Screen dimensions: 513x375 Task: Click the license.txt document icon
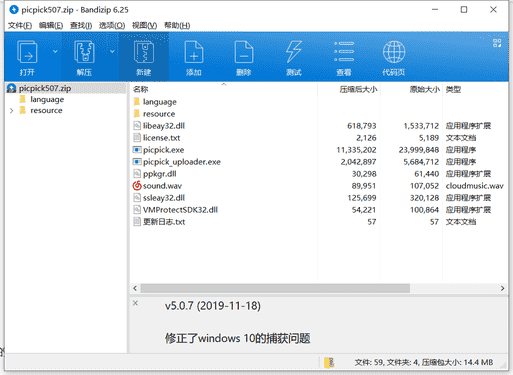[137, 138]
